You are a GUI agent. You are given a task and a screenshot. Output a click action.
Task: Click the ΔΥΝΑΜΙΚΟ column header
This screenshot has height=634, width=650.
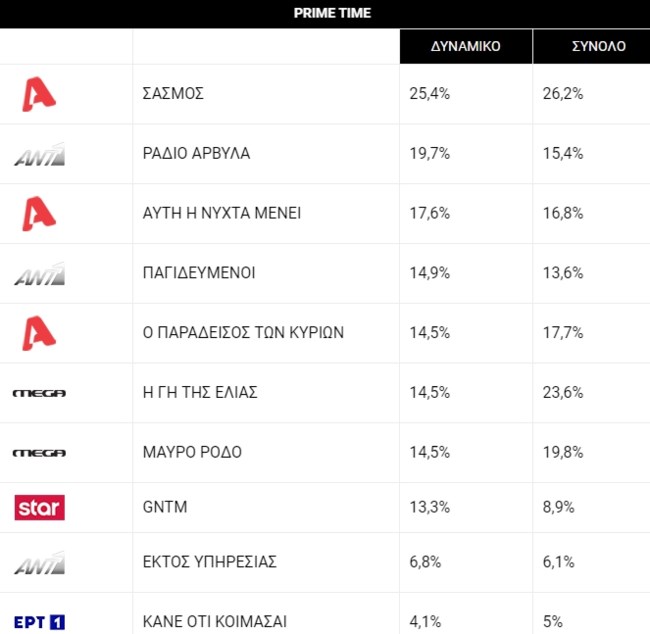(x=465, y=46)
